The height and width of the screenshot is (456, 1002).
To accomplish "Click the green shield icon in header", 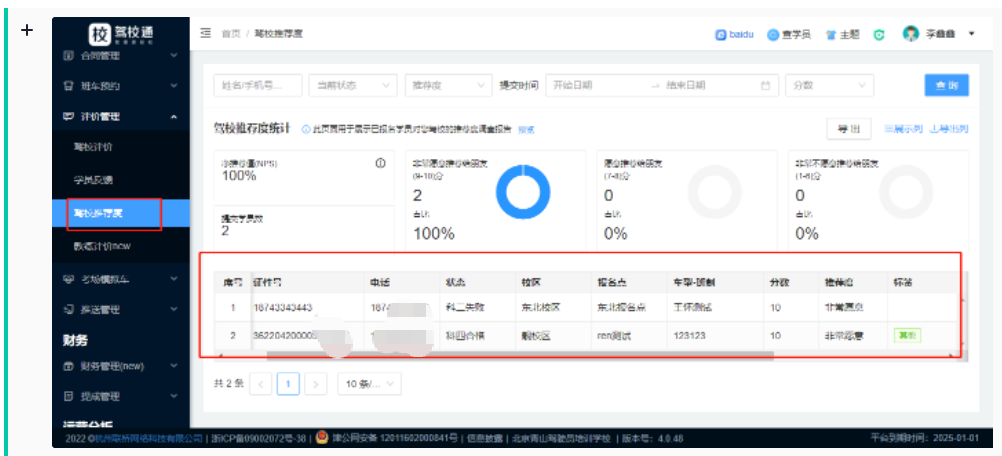I will click(879, 35).
